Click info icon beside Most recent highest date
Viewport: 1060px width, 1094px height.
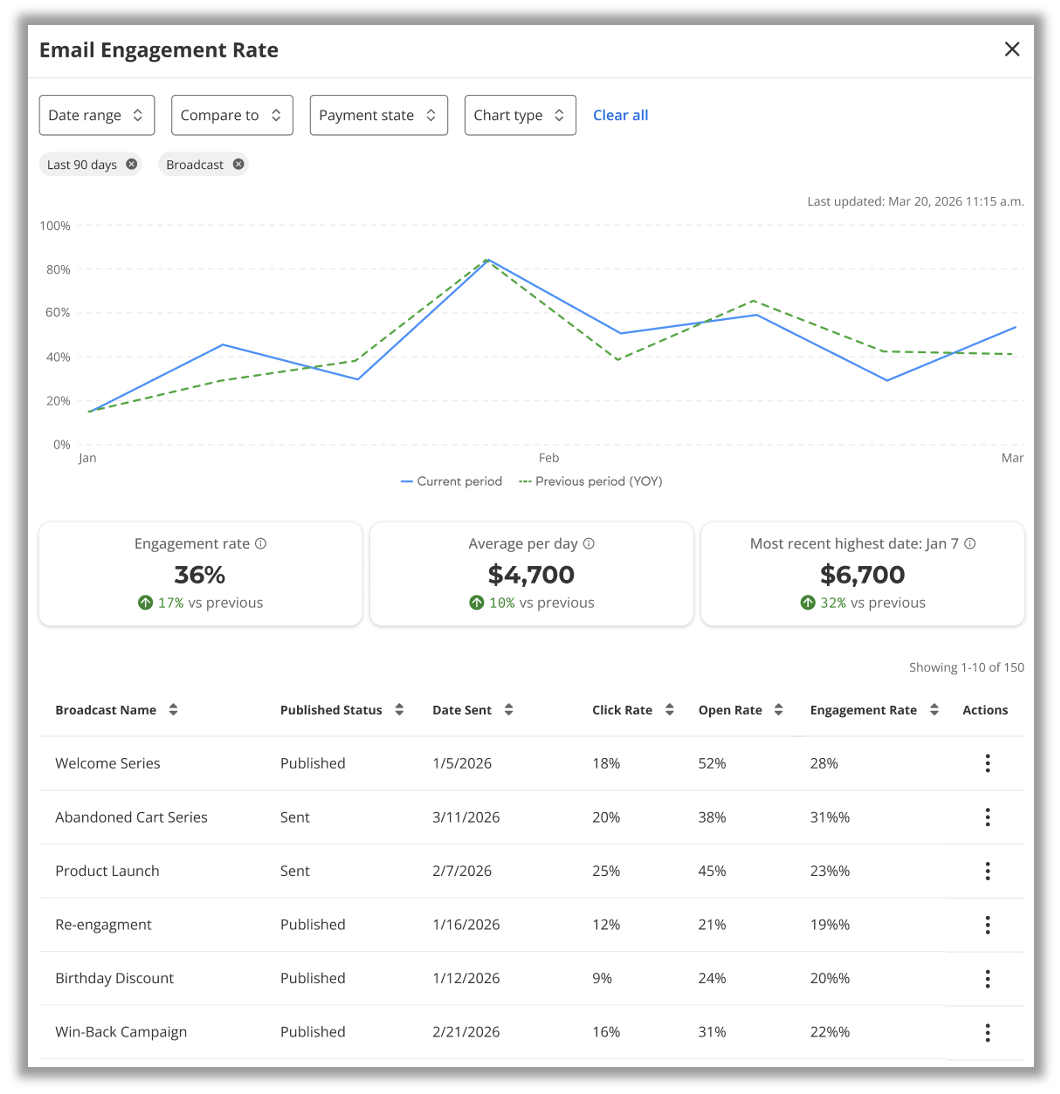[x=970, y=544]
